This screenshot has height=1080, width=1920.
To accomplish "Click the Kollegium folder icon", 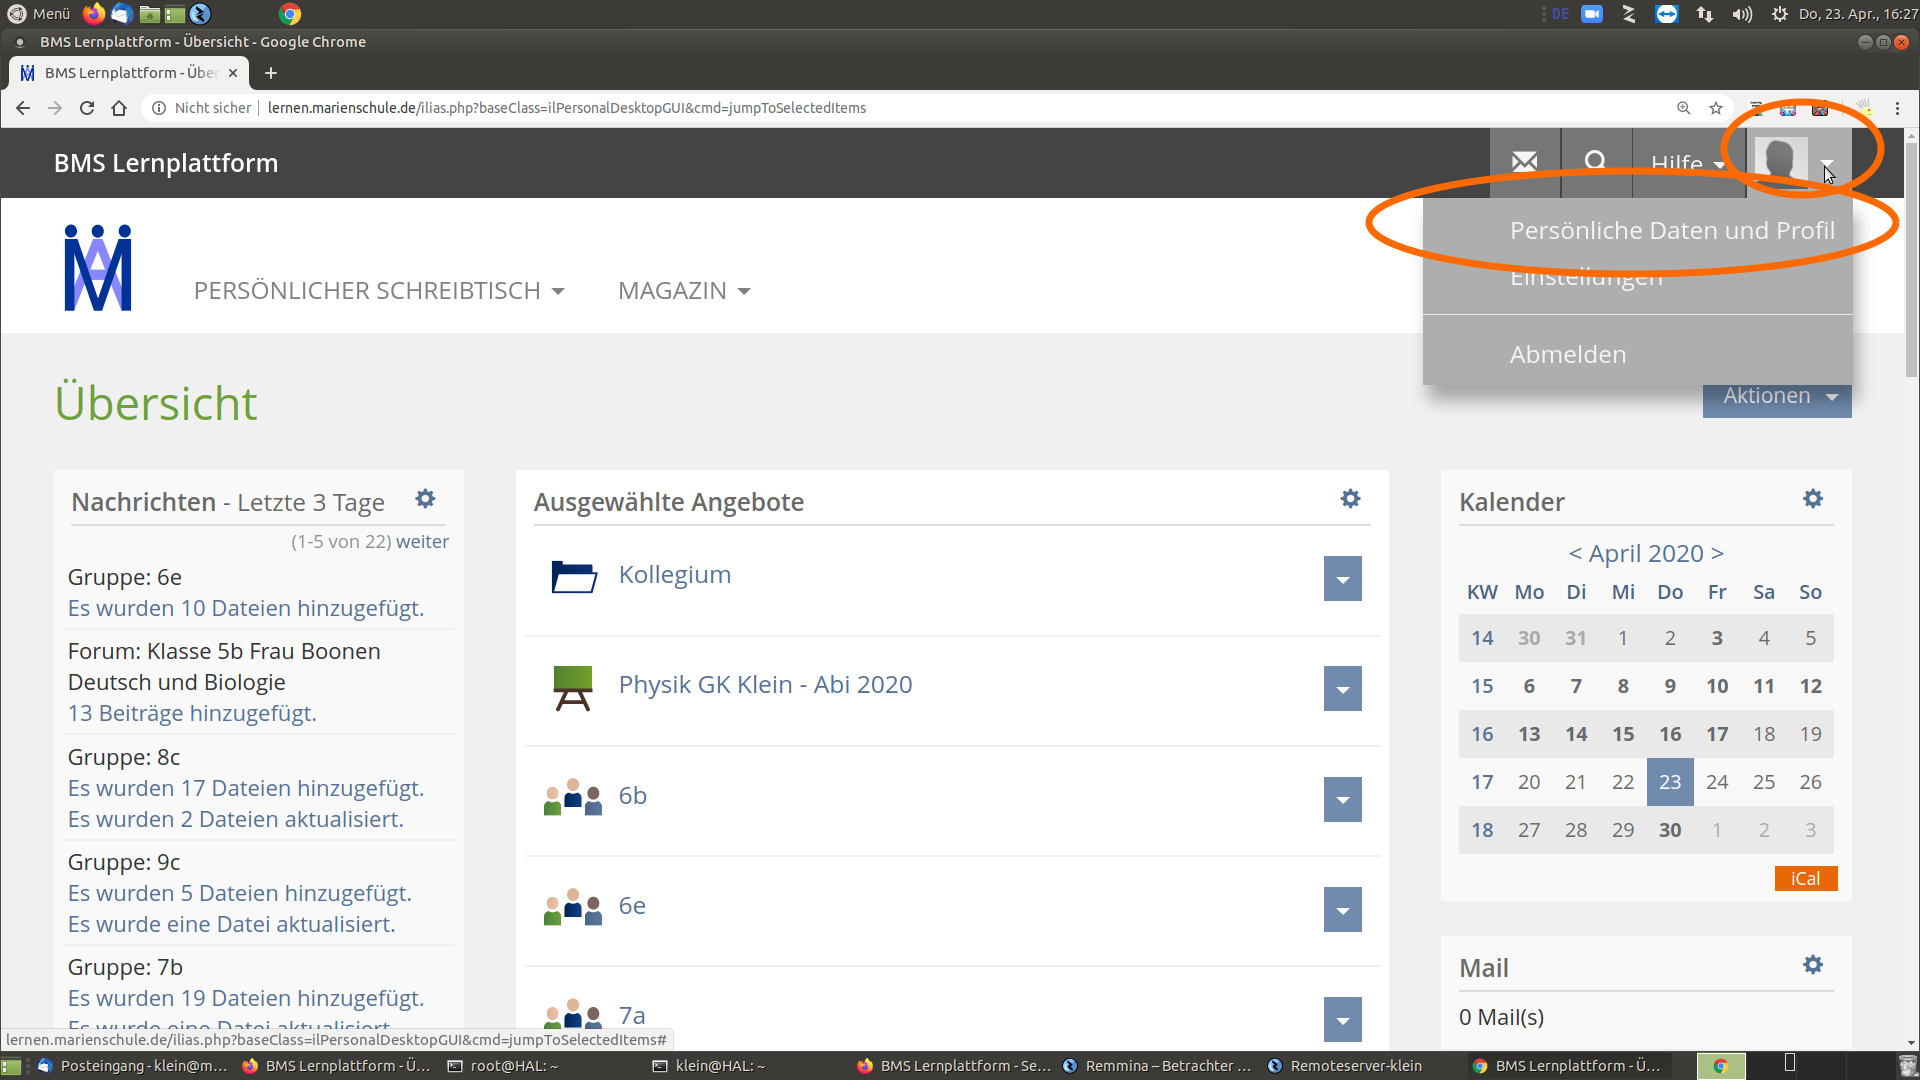I will [574, 577].
